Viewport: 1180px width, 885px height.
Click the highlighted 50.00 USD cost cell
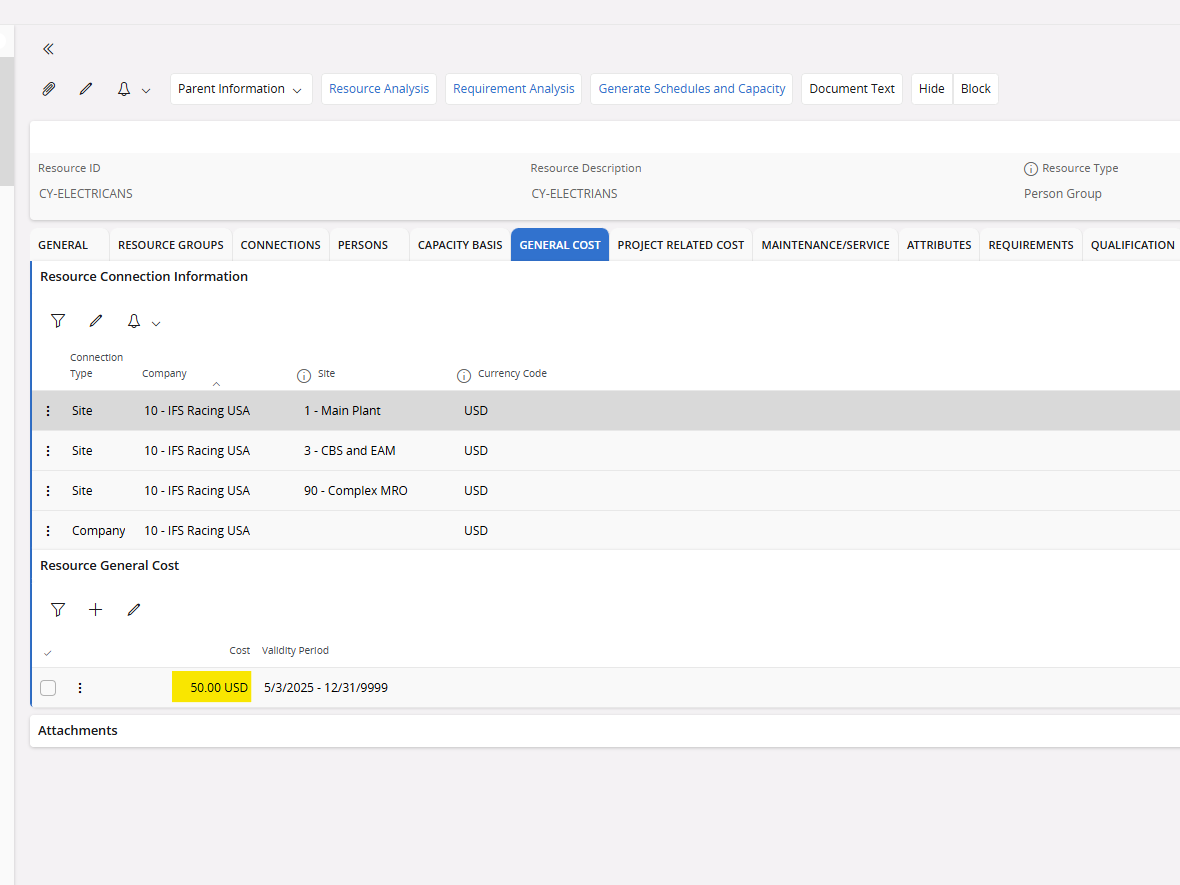click(211, 687)
